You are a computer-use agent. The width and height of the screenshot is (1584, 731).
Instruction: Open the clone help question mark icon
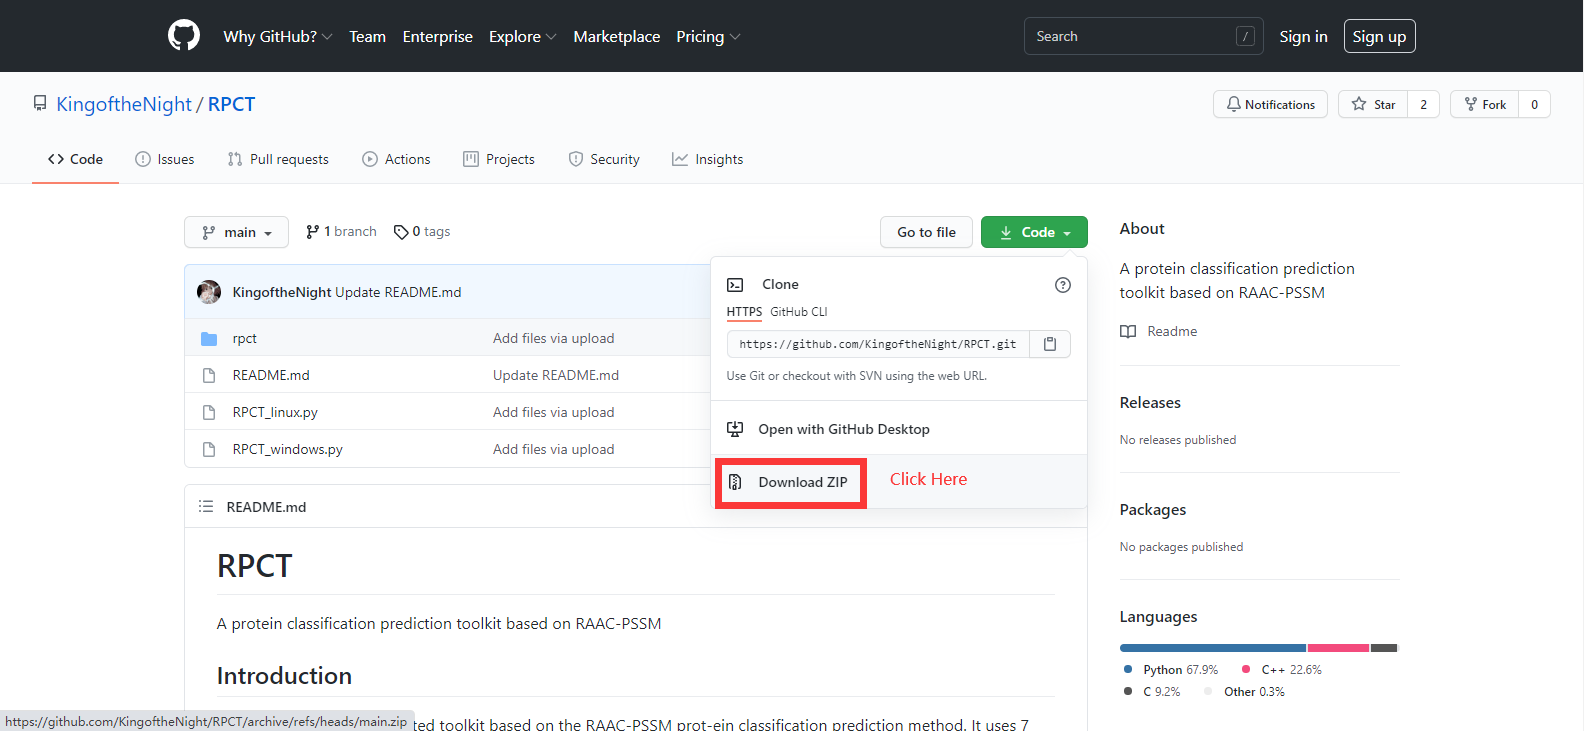coord(1063,285)
